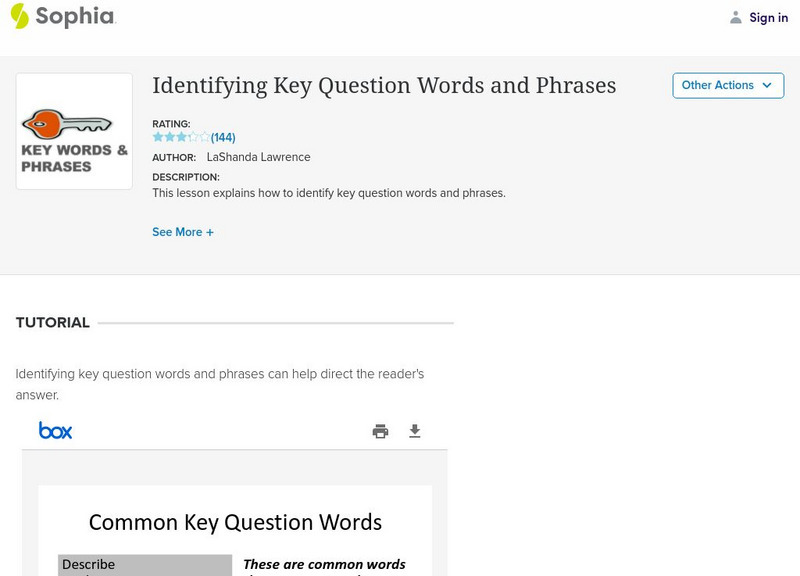Click the TUTORIAL section heading

pos(53,323)
